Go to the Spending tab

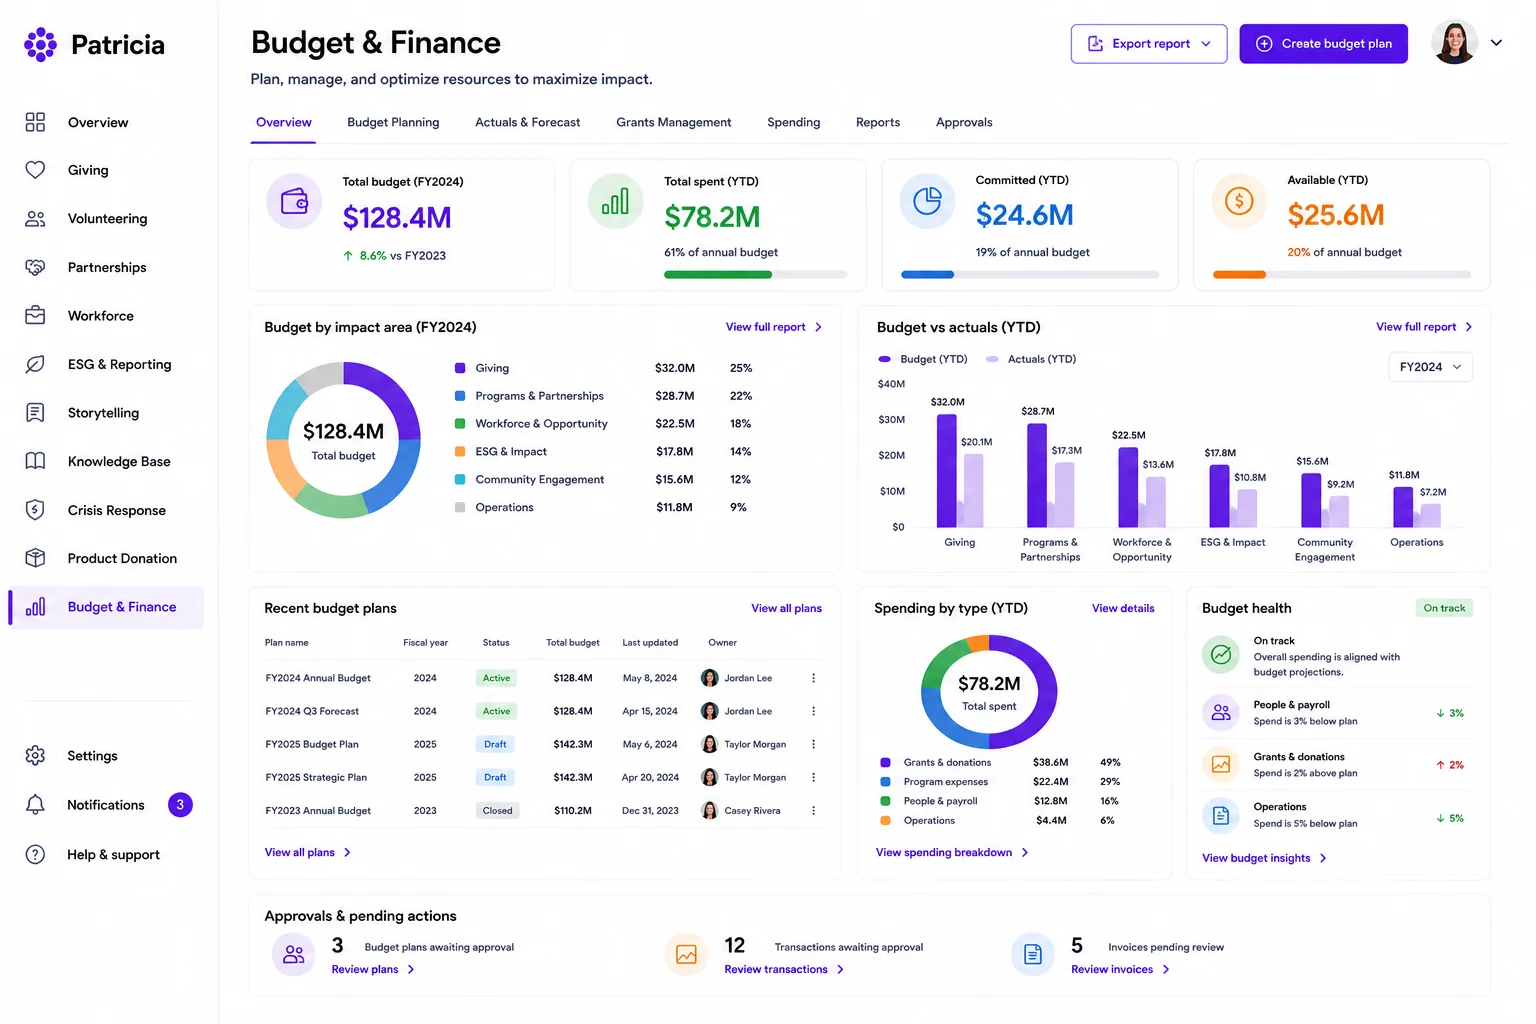[x=794, y=122]
